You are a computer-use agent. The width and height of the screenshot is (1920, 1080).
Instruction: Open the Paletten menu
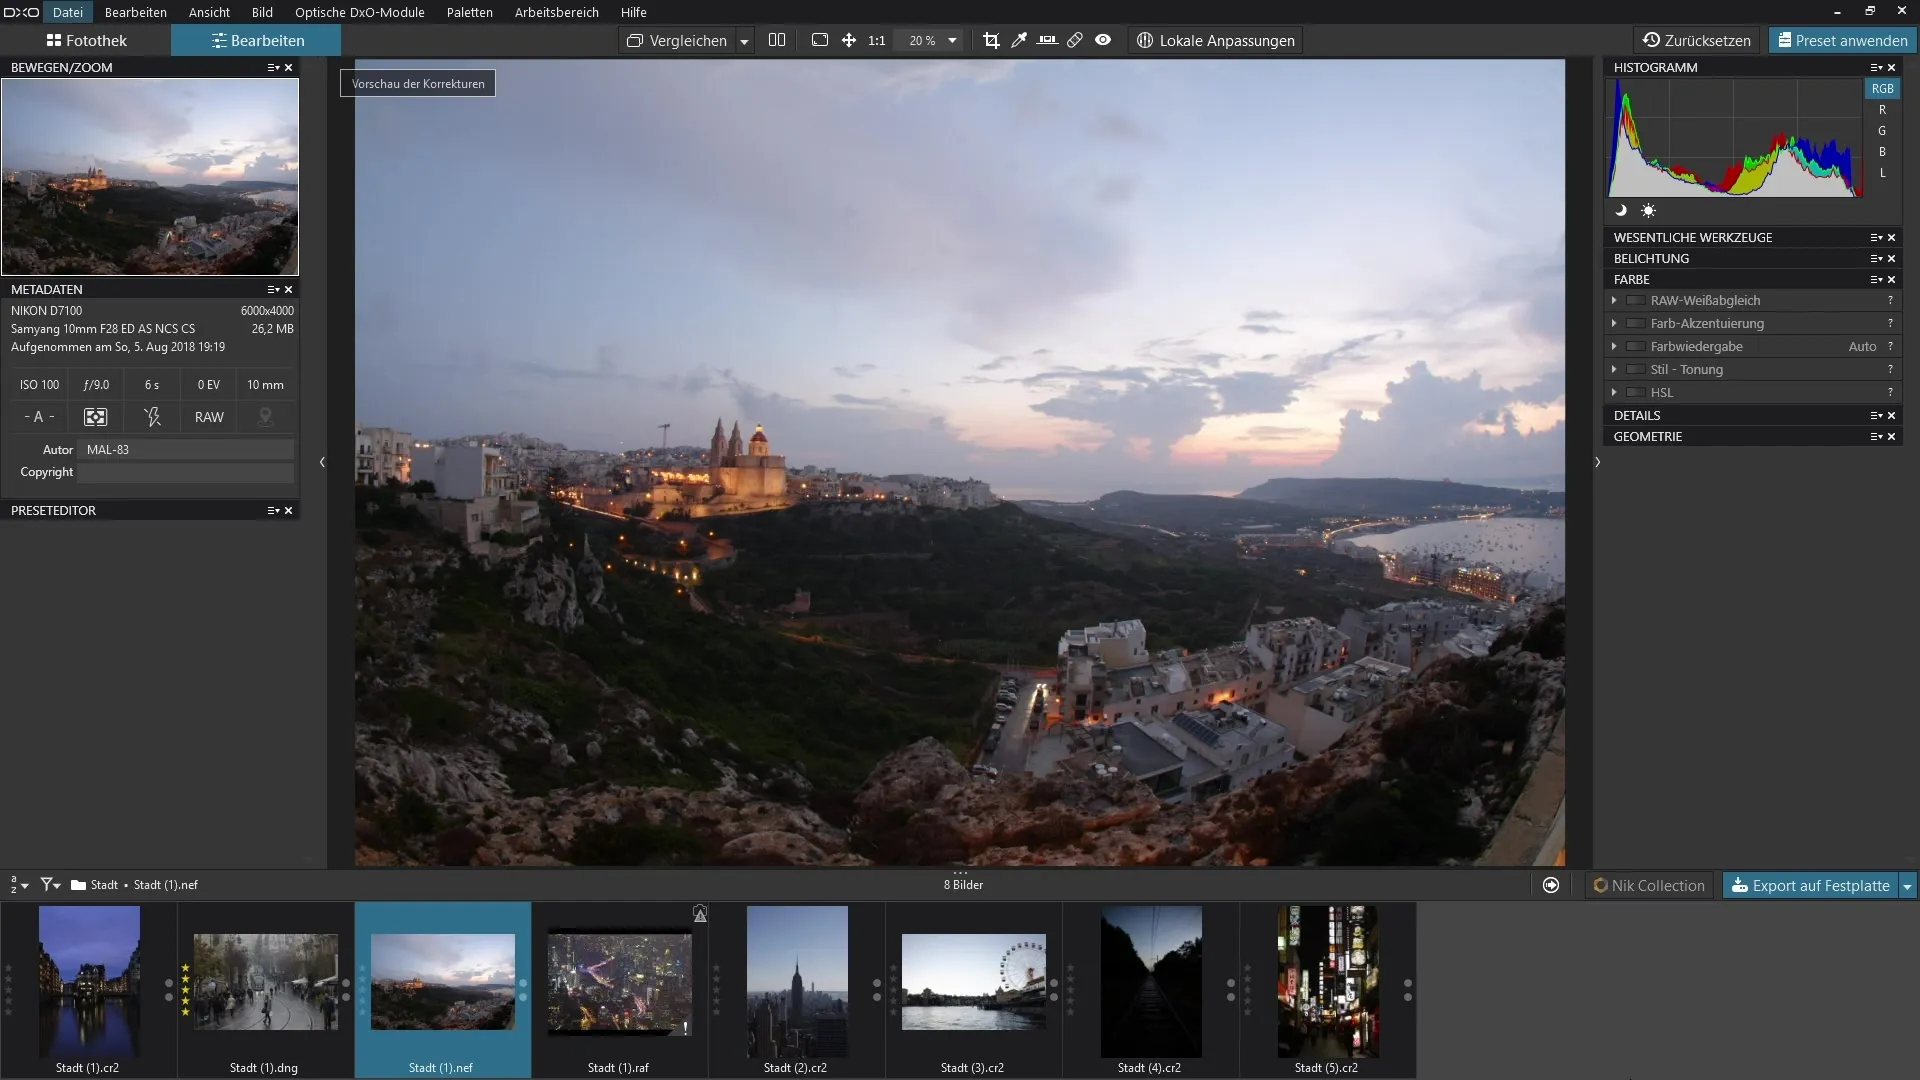coord(469,12)
